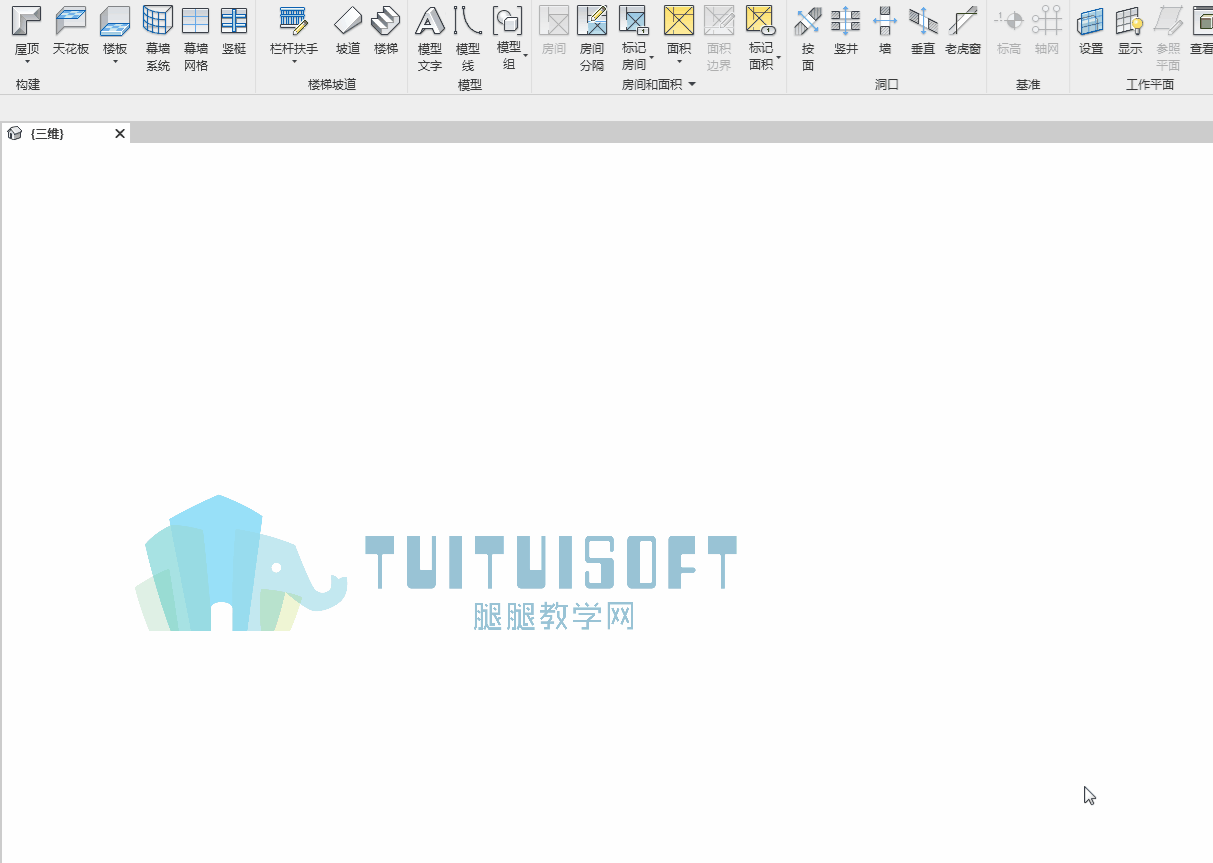Select the 楼板 (Floor) tool icon

[x=115, y=20]
